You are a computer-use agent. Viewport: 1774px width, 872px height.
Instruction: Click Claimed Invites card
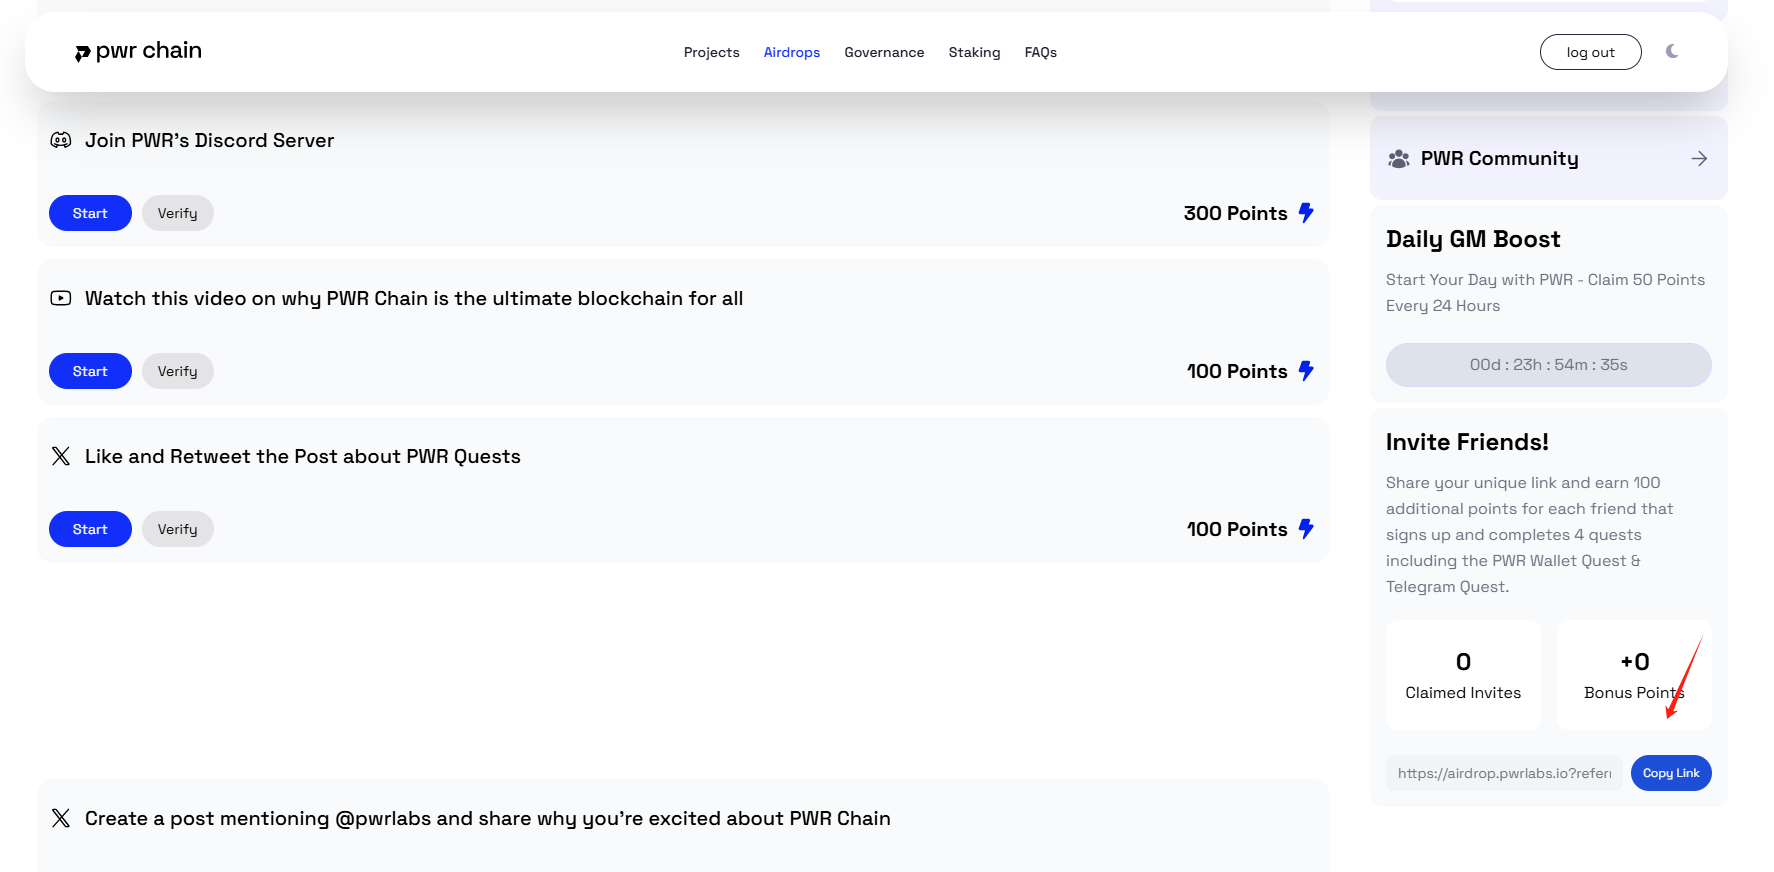click(x=1463, y=675)
